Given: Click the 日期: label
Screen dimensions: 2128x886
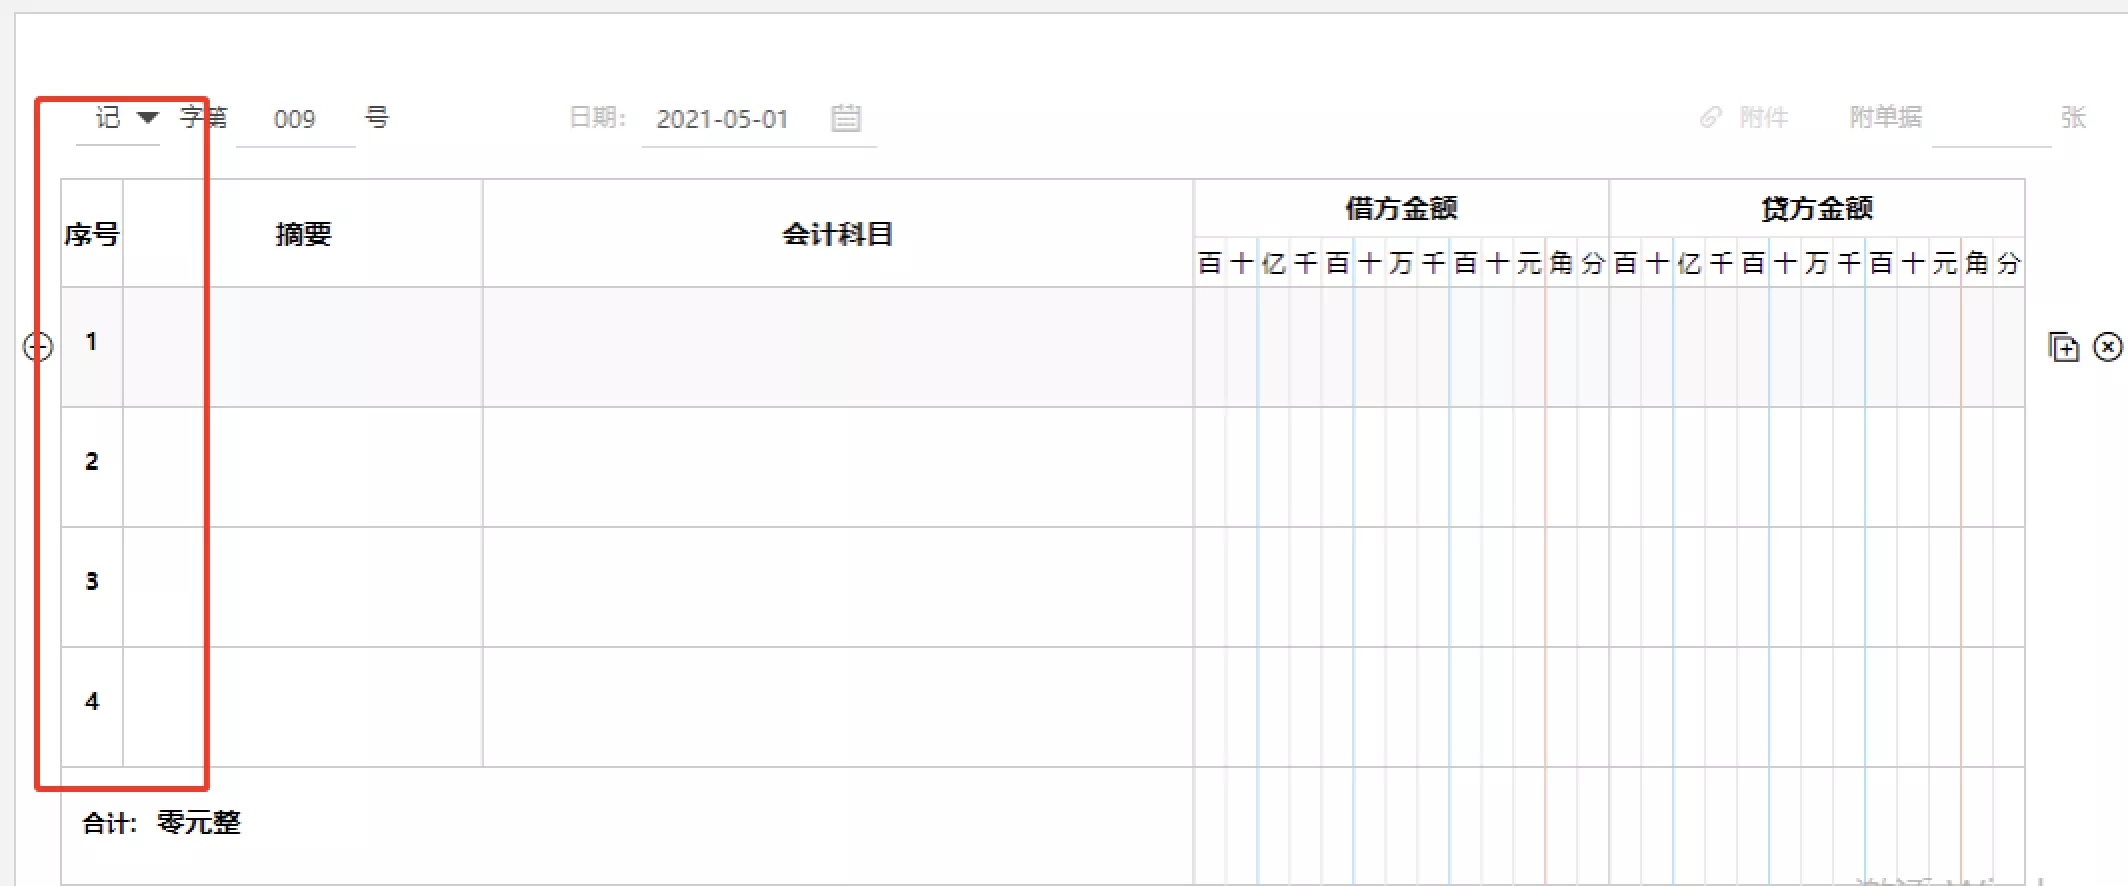Looking at the screenshot, I should click(597, 118).
